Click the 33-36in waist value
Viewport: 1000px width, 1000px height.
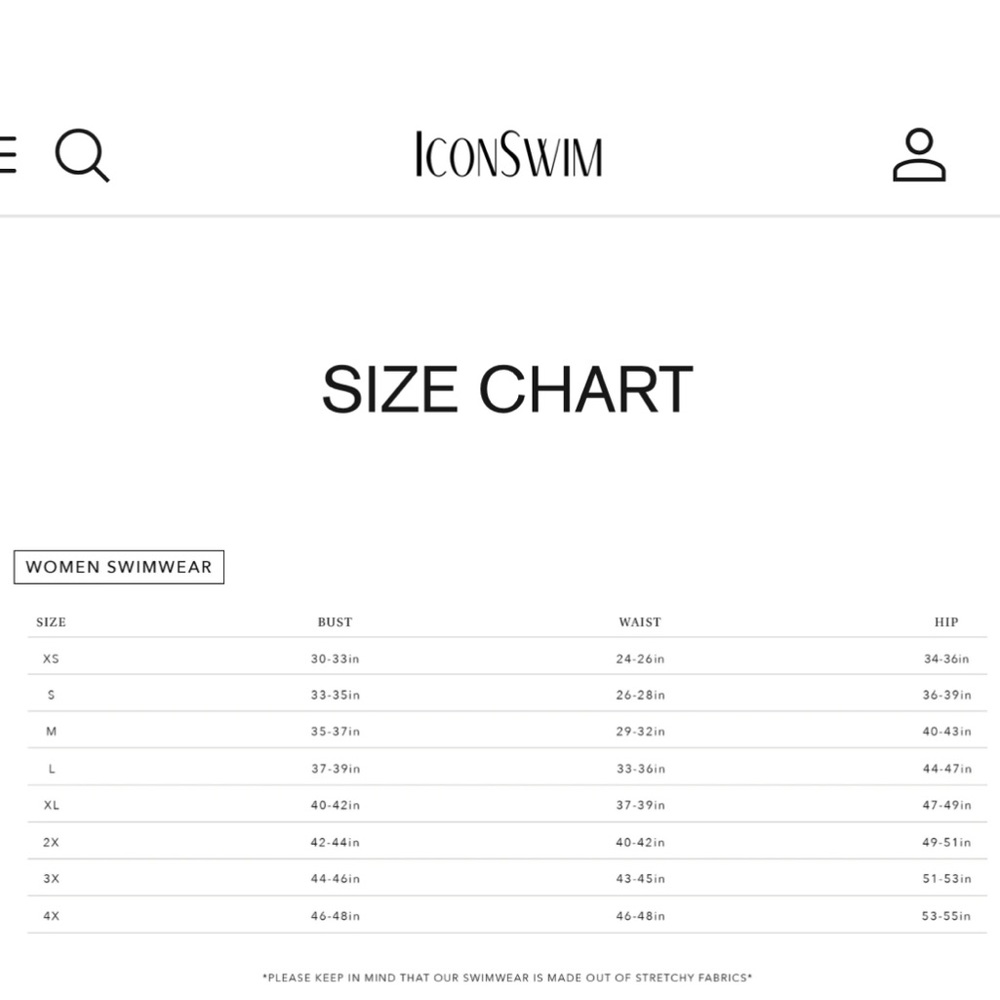pyautogui.click(x=640, y=769)
